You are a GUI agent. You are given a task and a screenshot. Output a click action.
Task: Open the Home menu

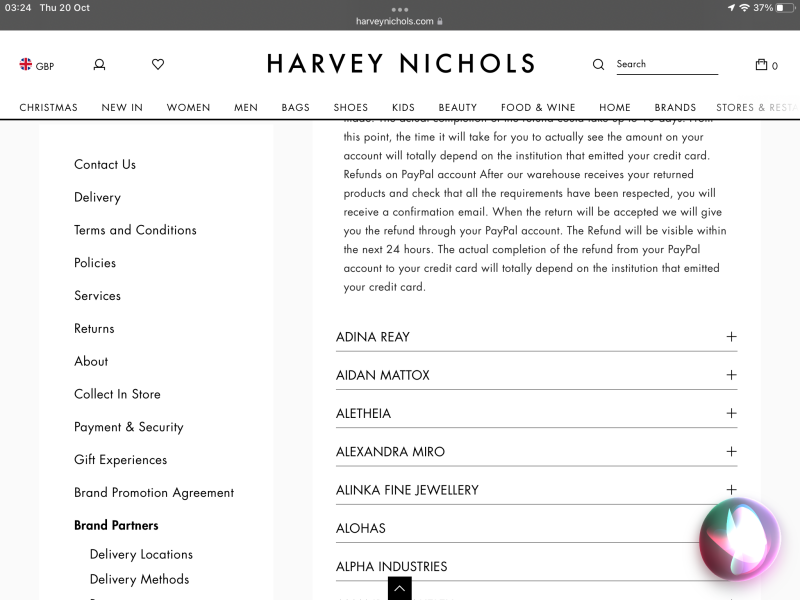(615, 107)
